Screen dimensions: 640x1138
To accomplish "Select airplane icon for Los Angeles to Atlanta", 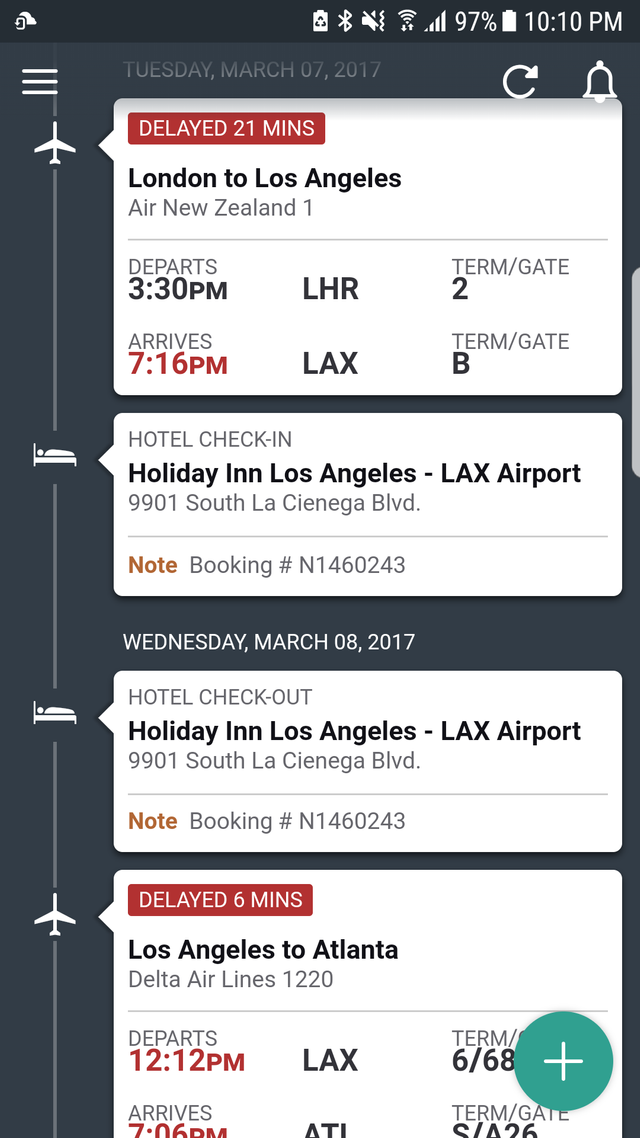I will pos(55,914).
